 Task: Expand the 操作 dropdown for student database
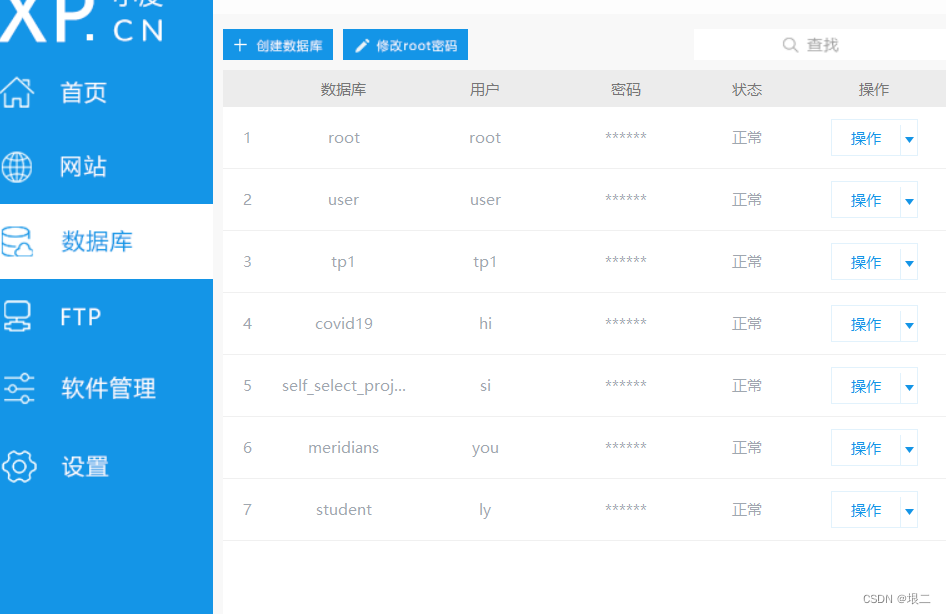tap(908, 509)
